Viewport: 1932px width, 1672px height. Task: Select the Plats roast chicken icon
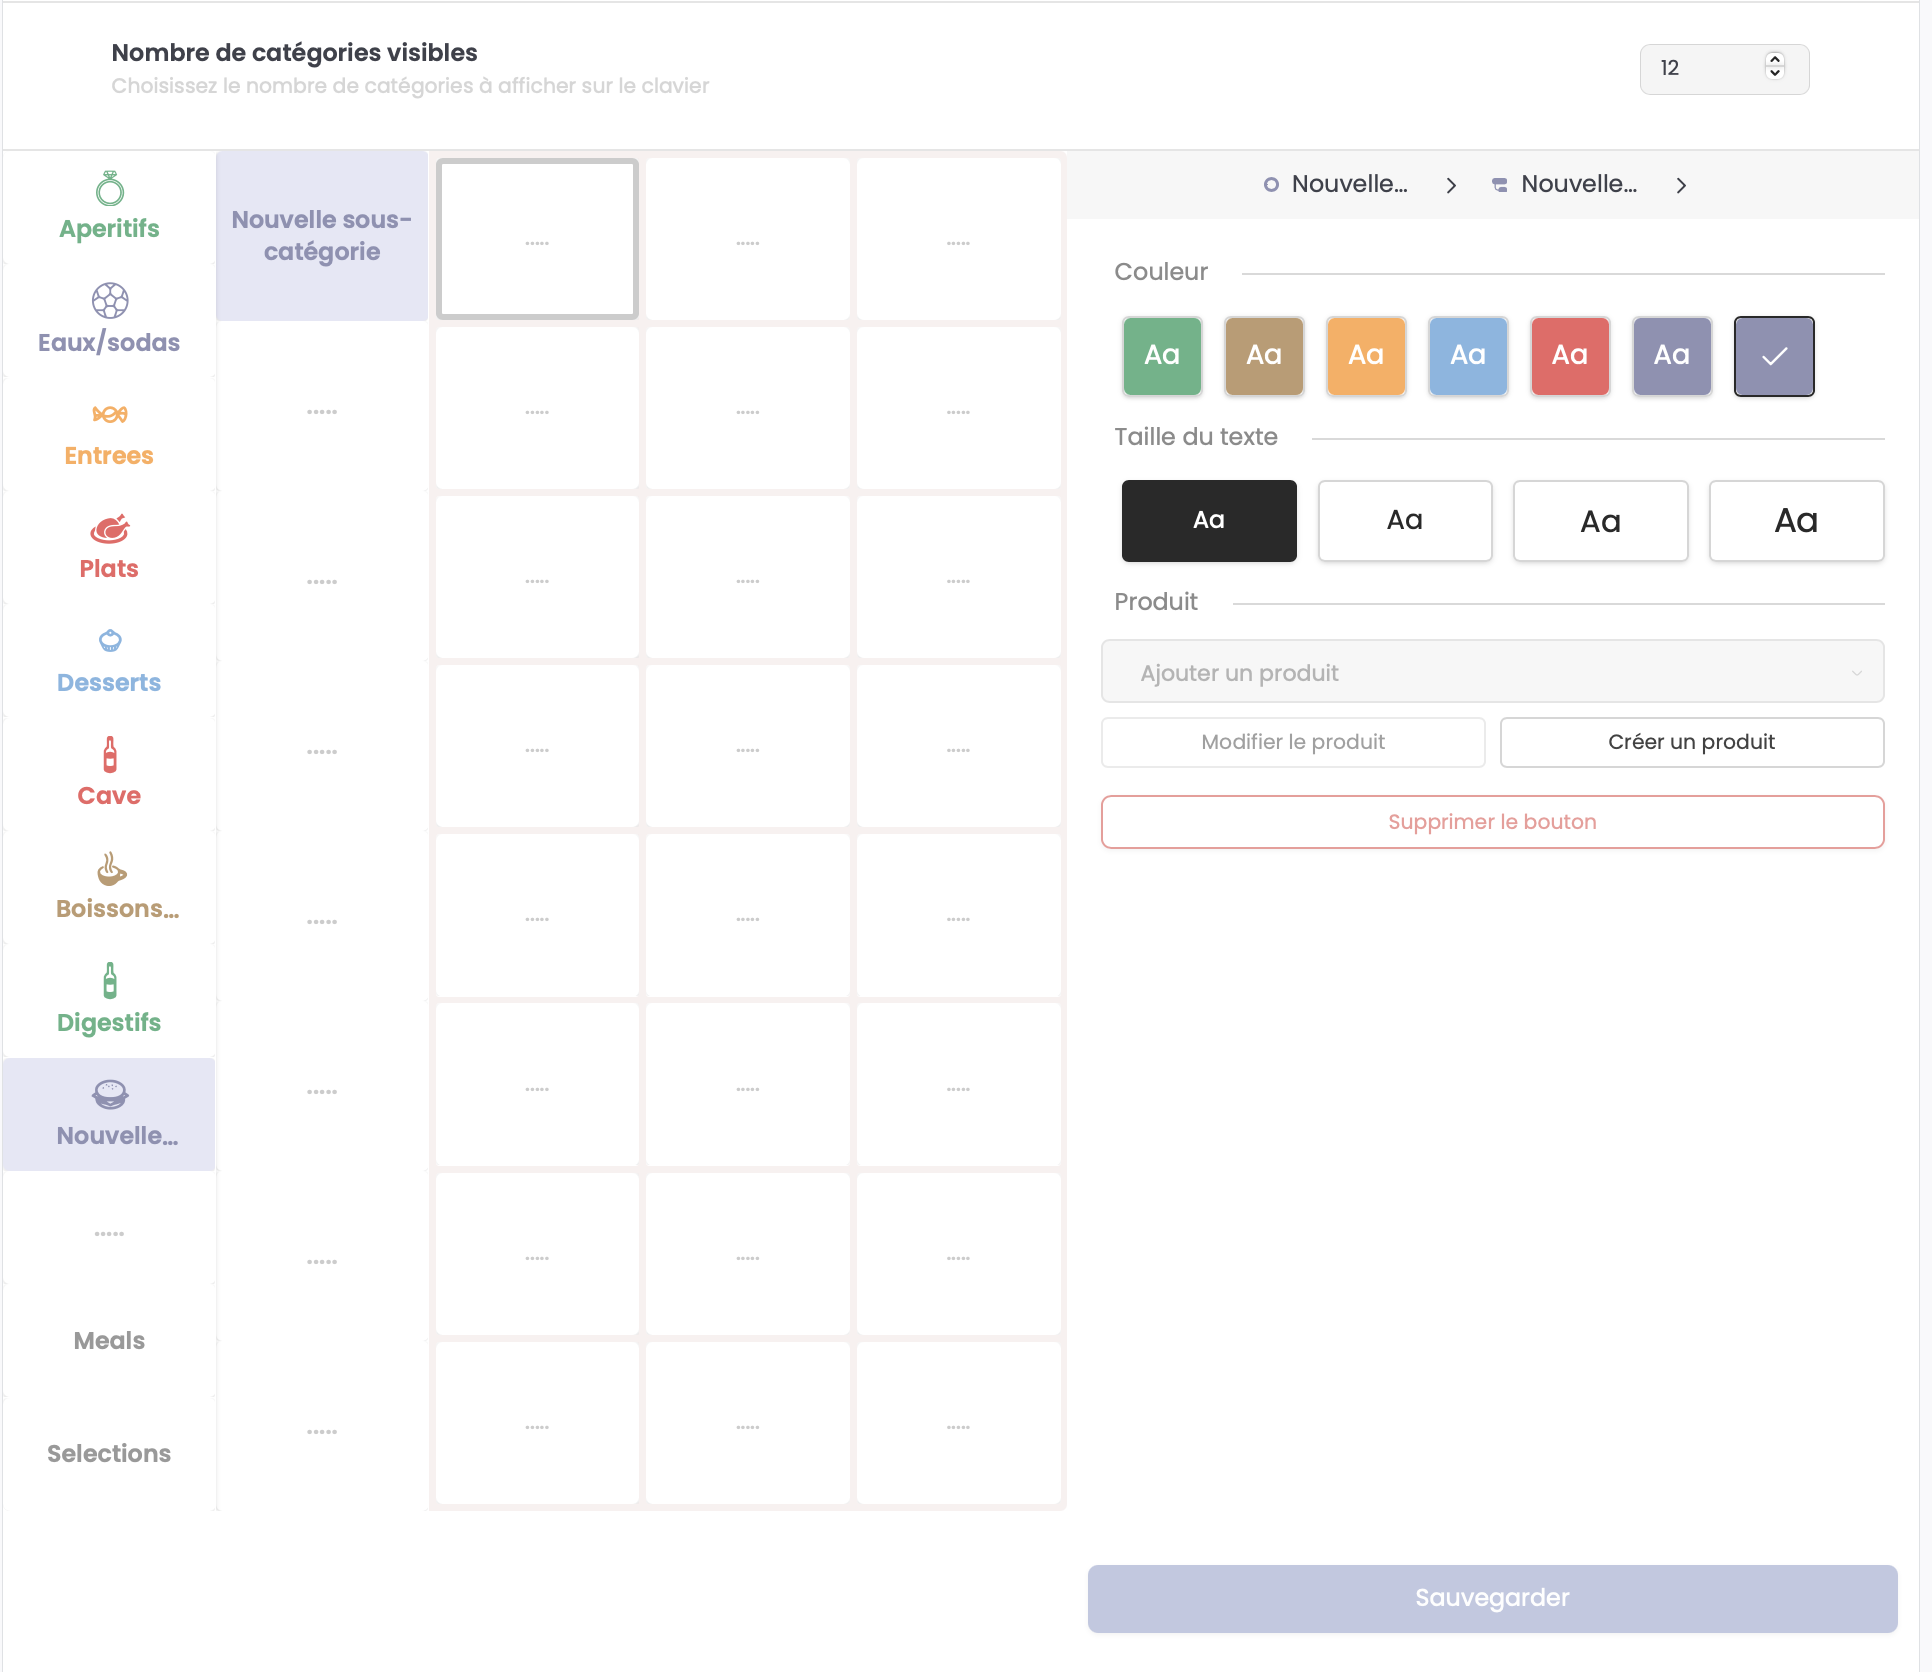point(110,528)
